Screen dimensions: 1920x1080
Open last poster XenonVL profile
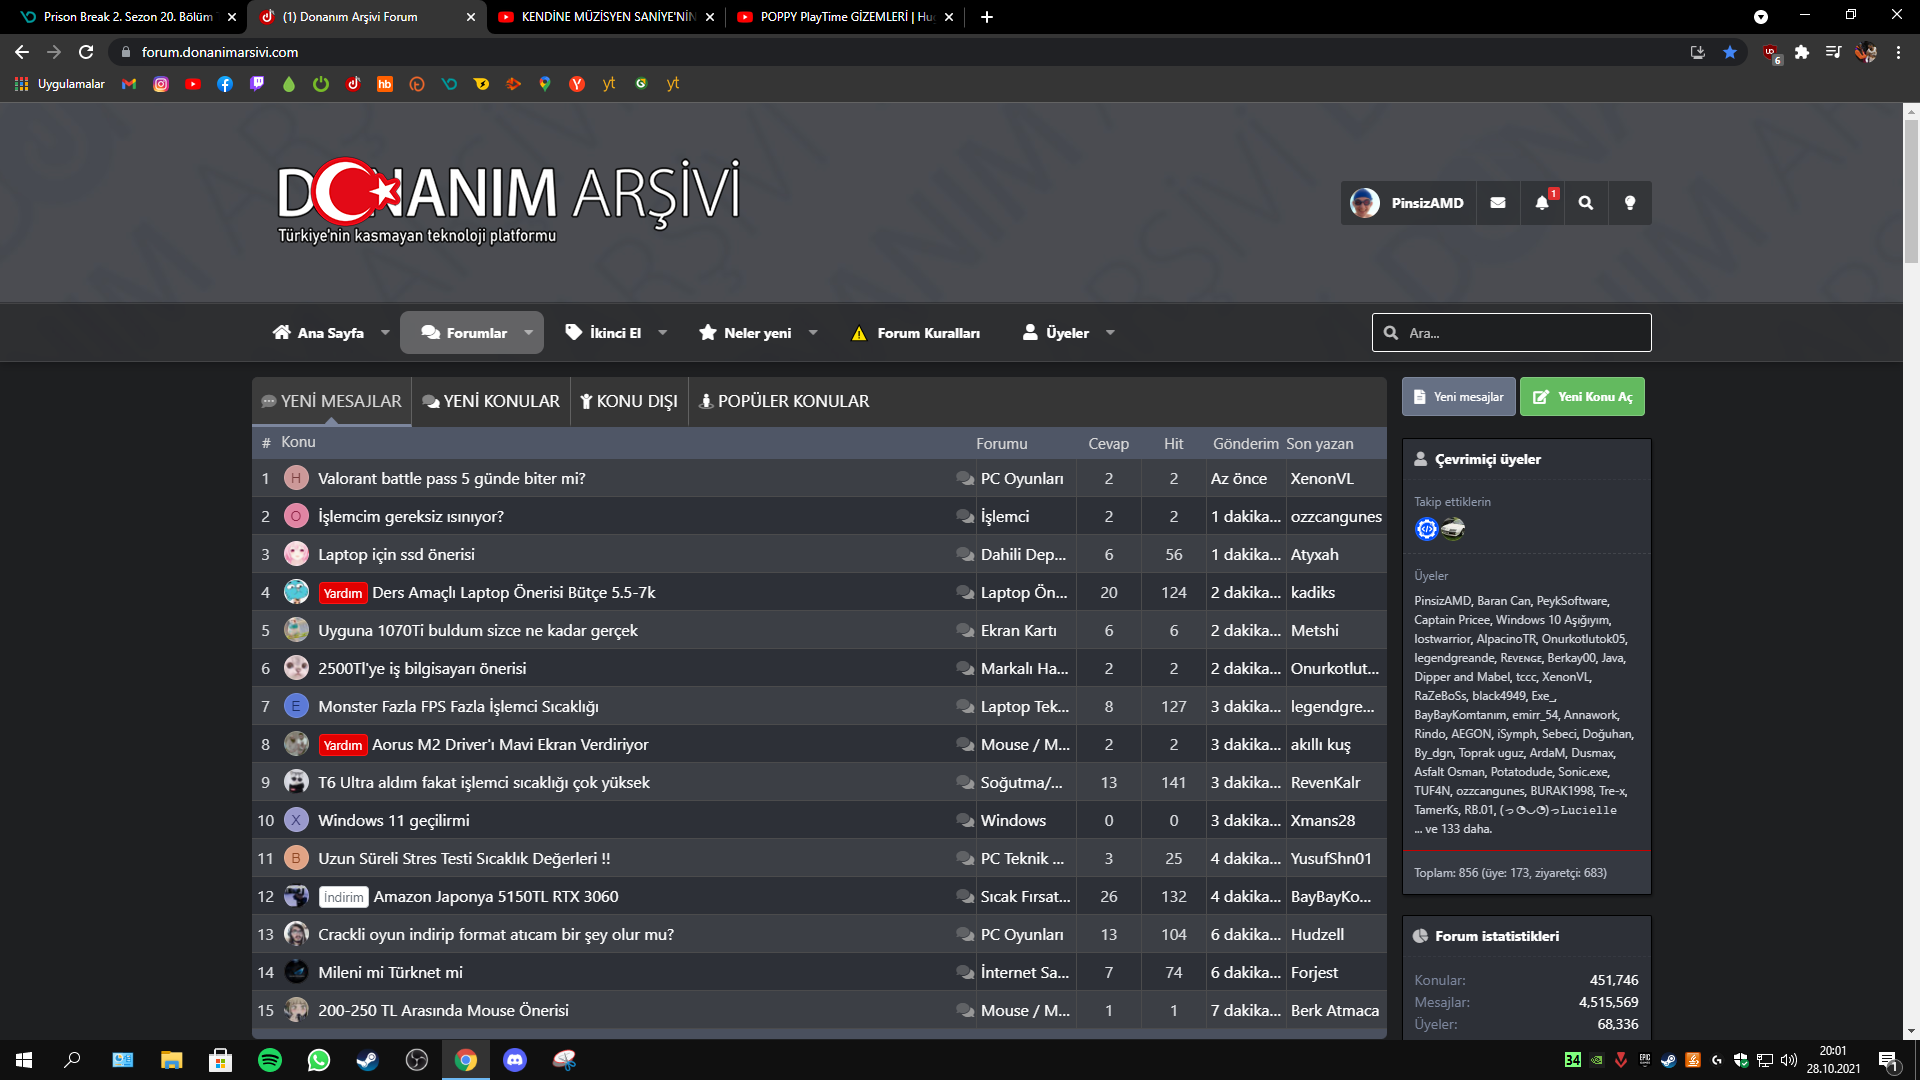(1322, 478)
